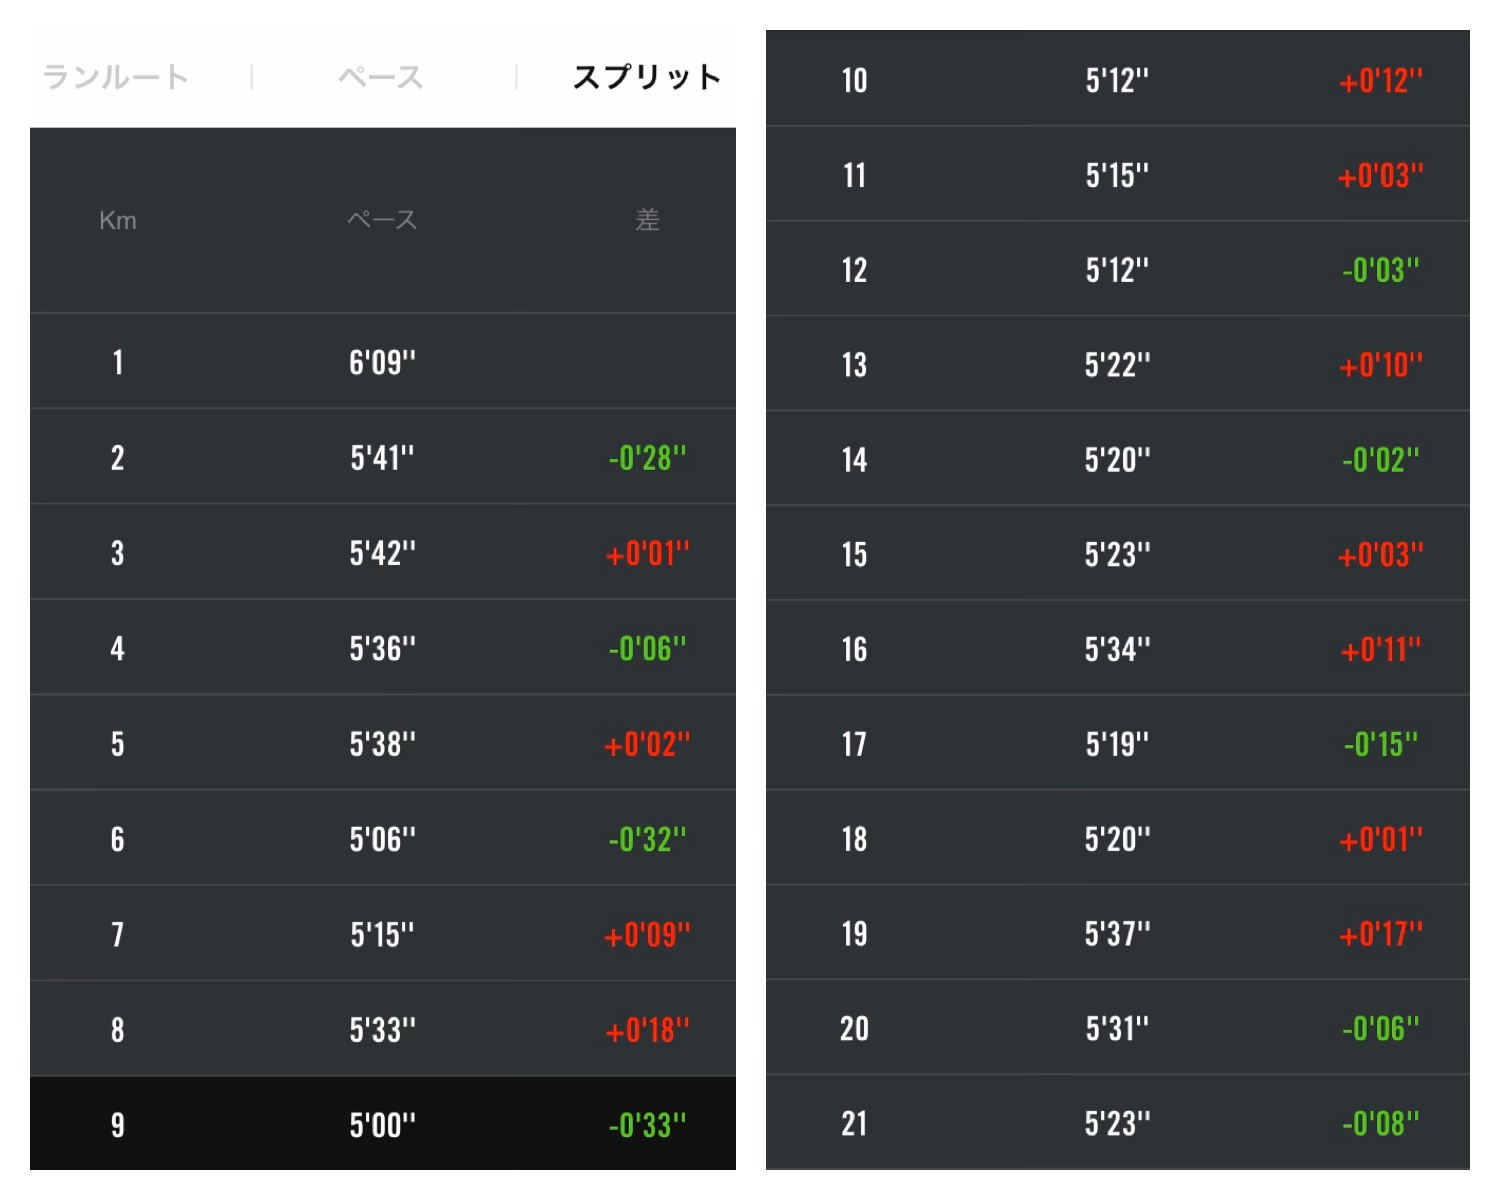The height and width of the screenshot is (1200, 1500).
Task: Click the ペース column header in the table
Action: [x=382, y=220]
